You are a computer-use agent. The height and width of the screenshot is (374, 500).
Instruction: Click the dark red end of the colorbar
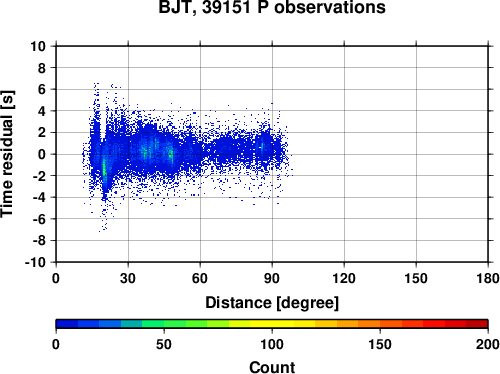477,324
